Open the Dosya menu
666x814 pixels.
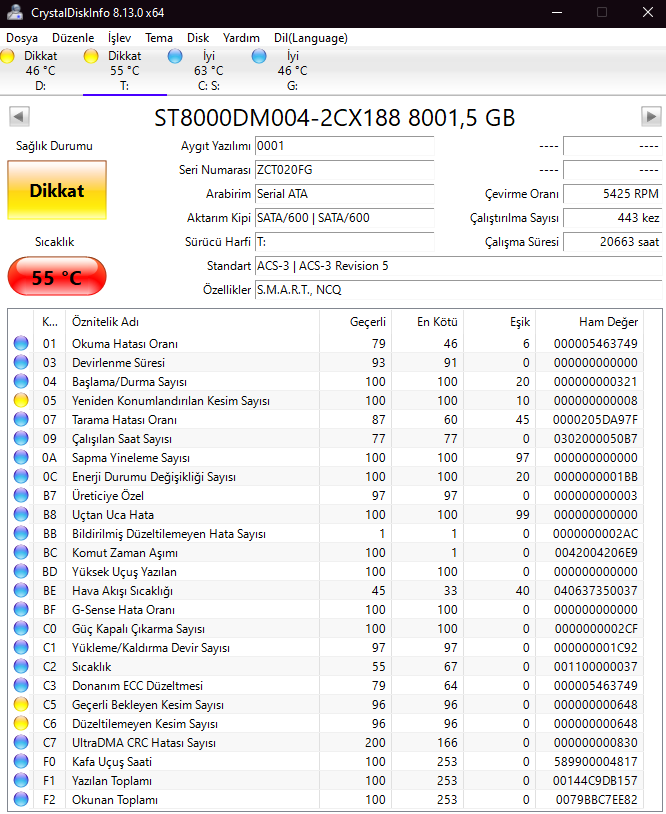click(22, 38)
